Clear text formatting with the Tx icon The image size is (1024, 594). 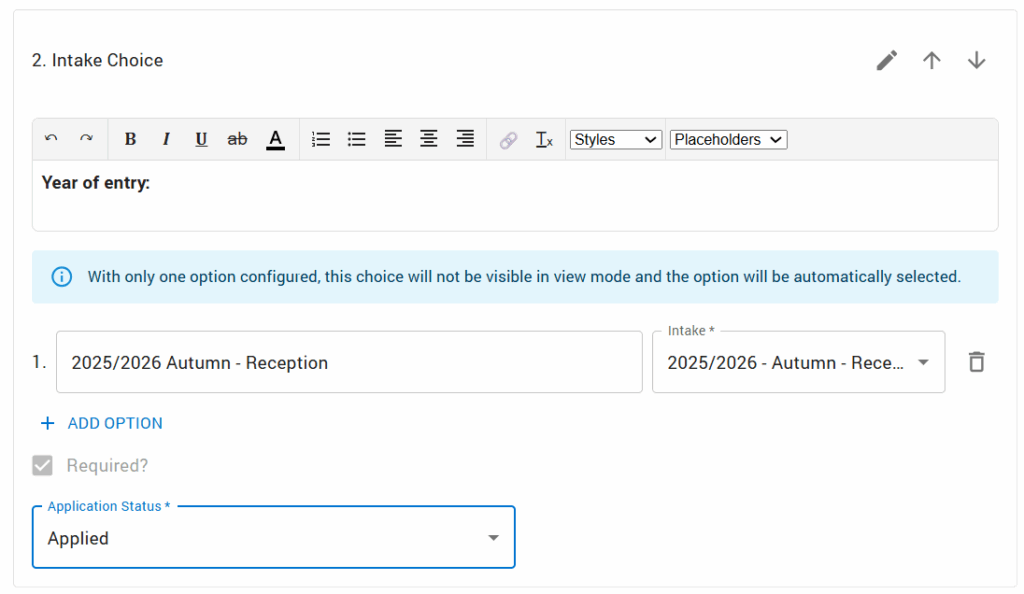pos(544,140)
